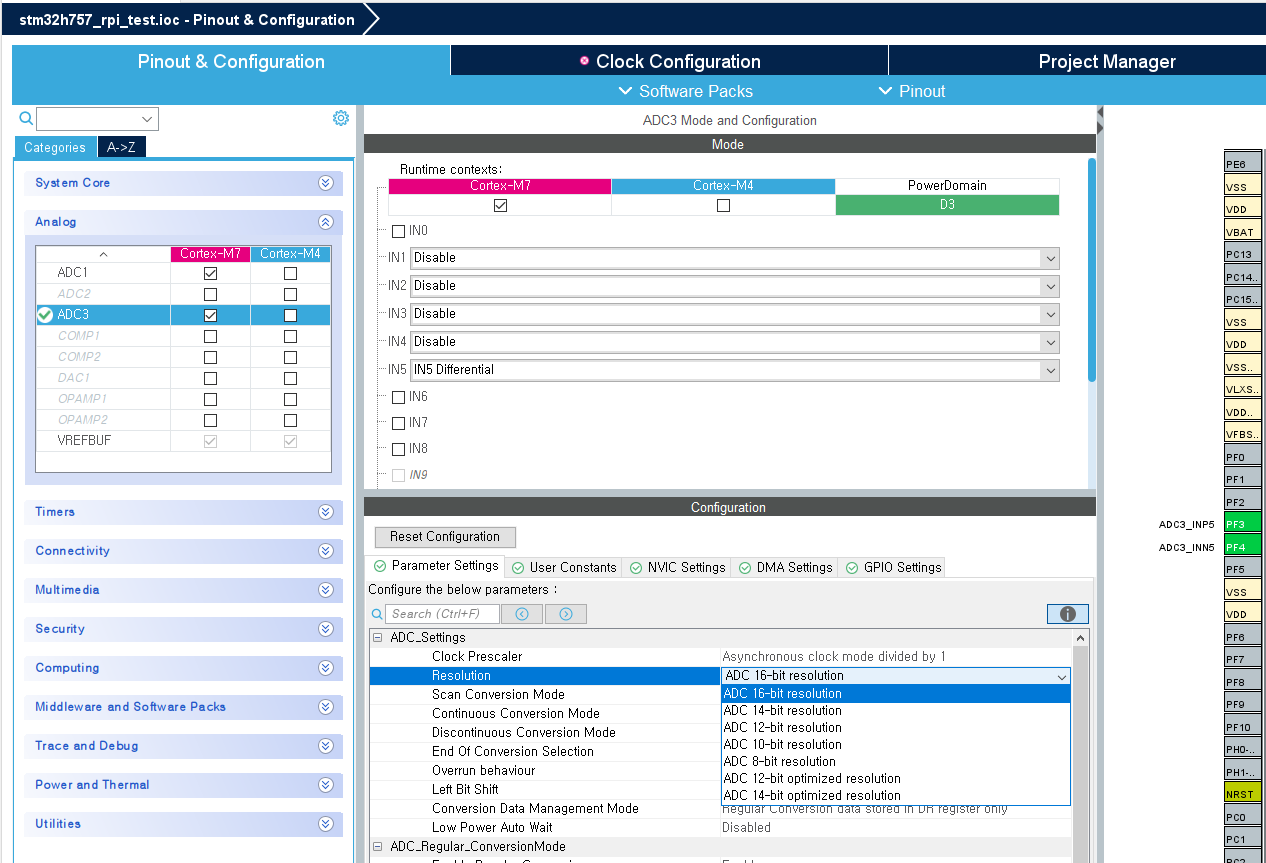Screen dimensions: 1266x863
Task: Select the NRST pin on the chip
Action: [x=1243, y=794]
